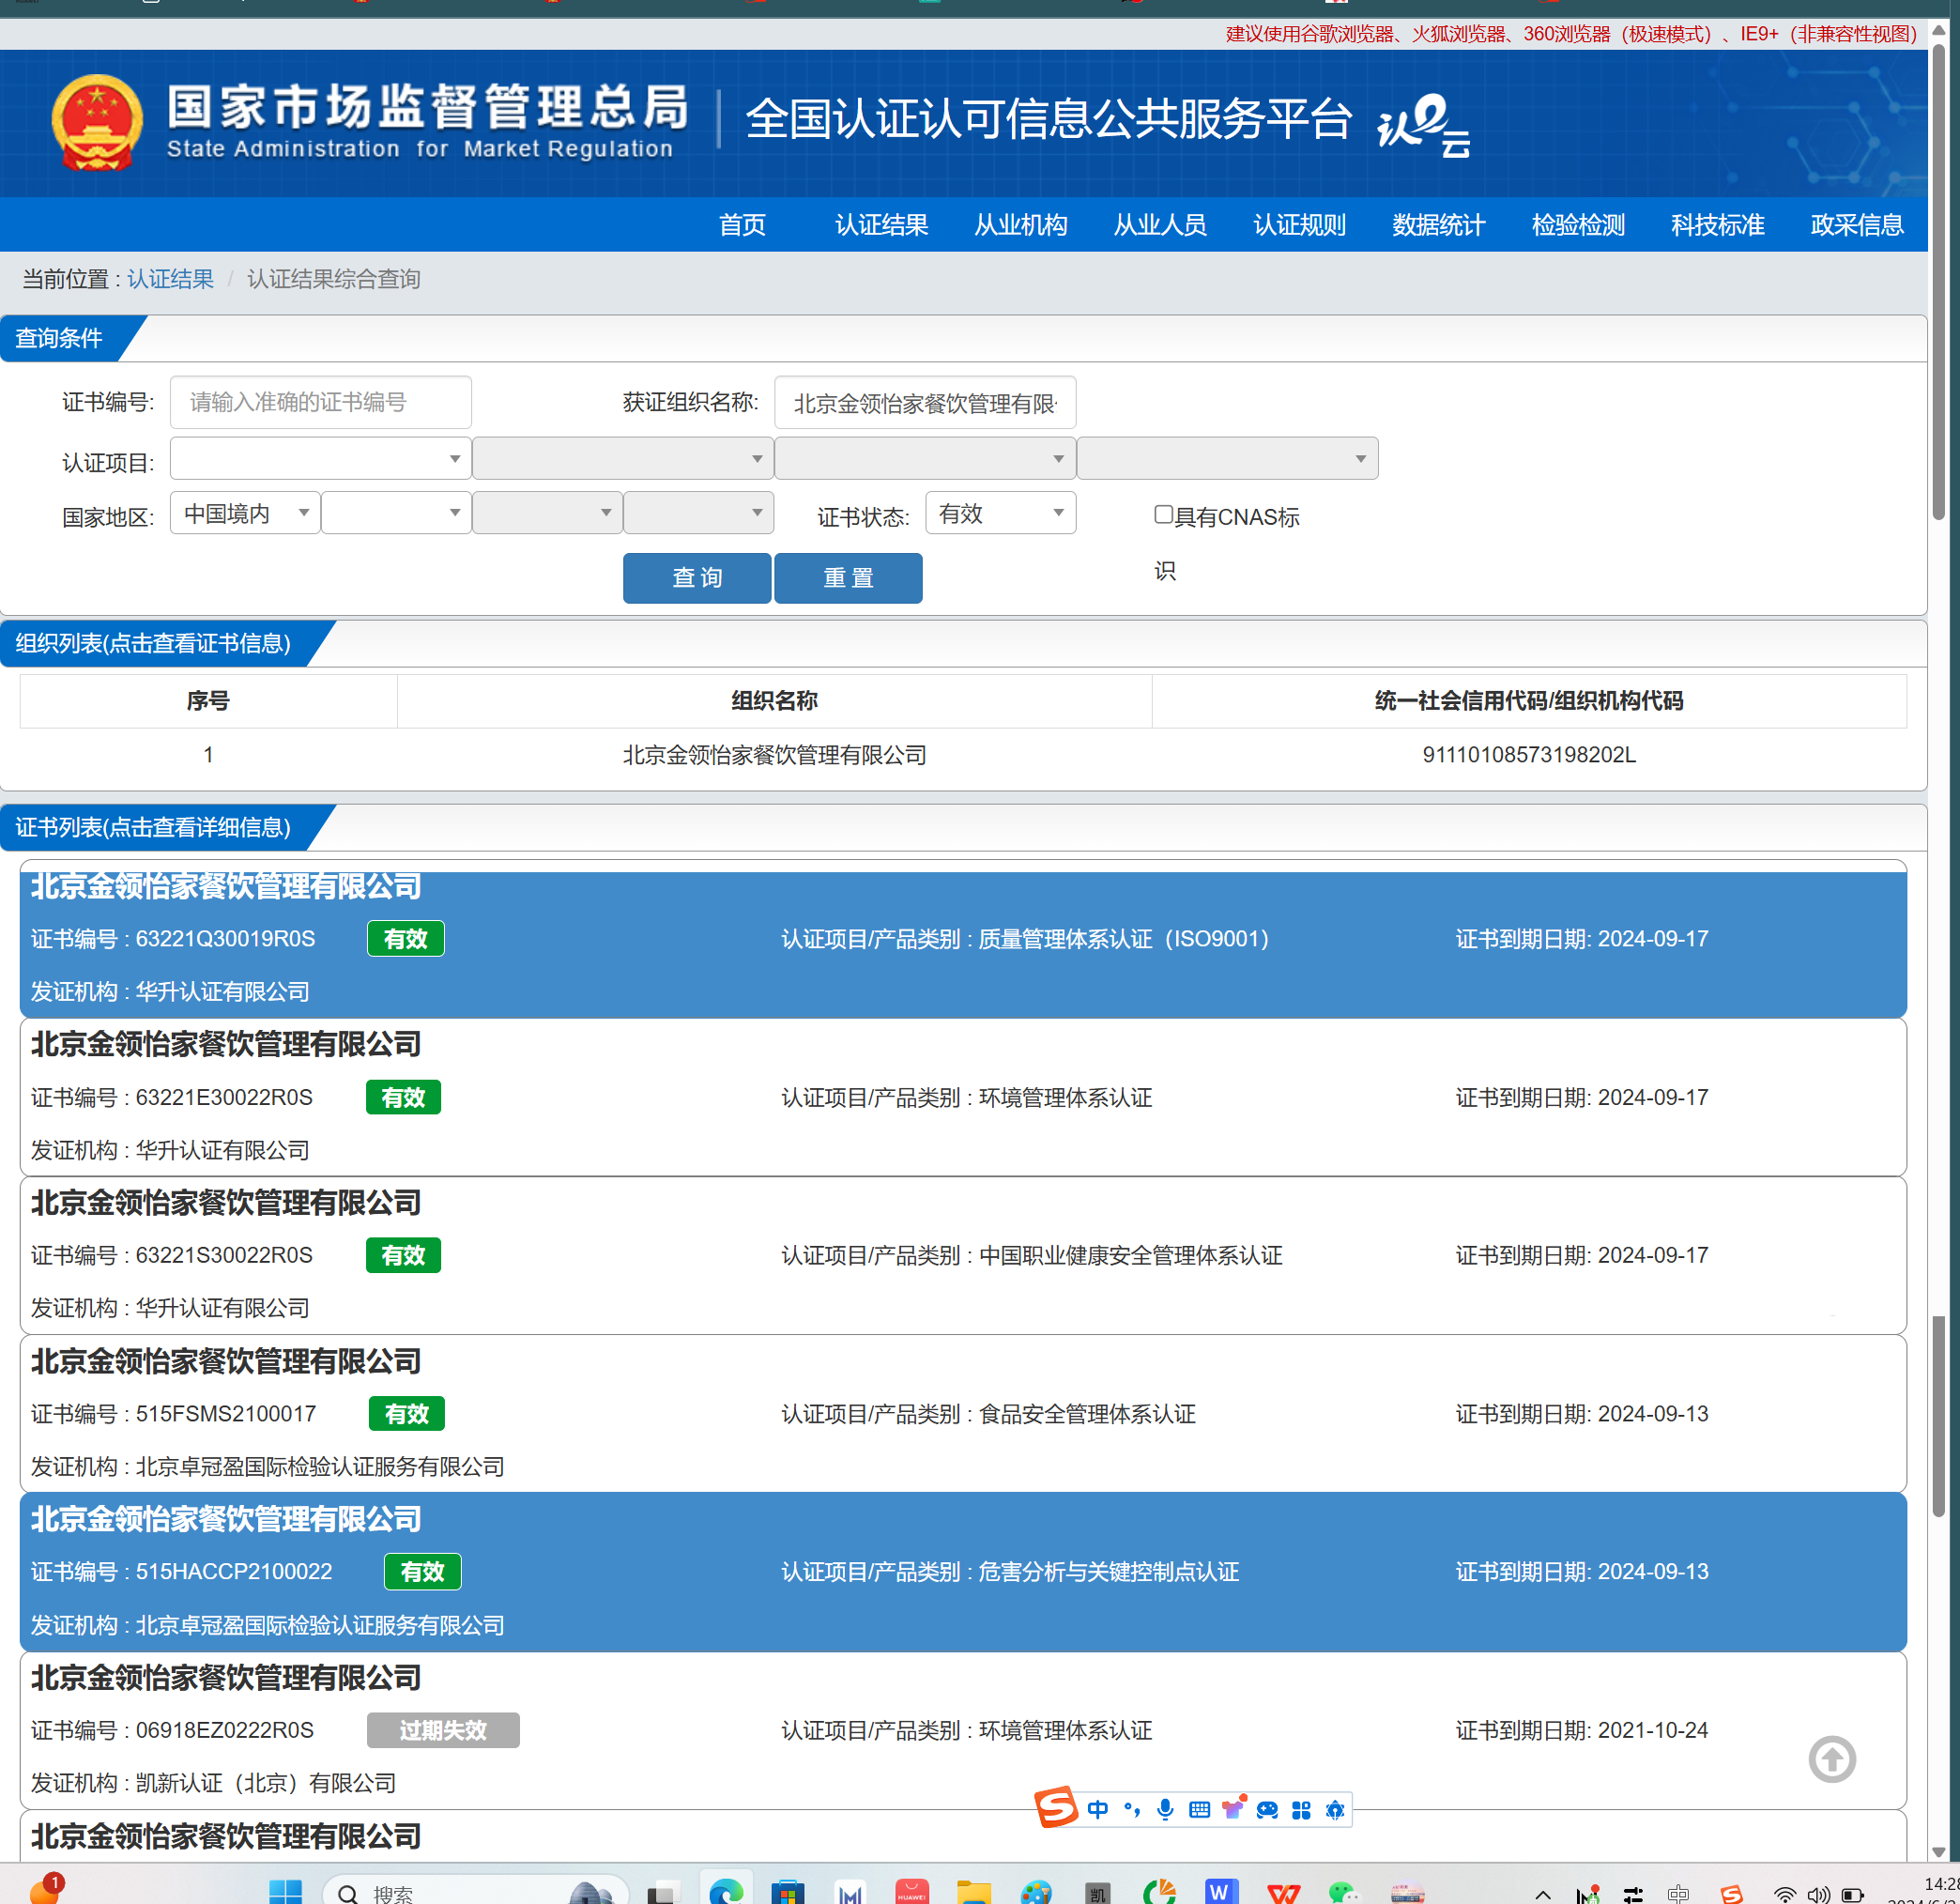The width and height of the screenshot is (1960, 1904).
Task: Open certificate 515HACCP2100022 details
Action: [x=963, y=1572]
